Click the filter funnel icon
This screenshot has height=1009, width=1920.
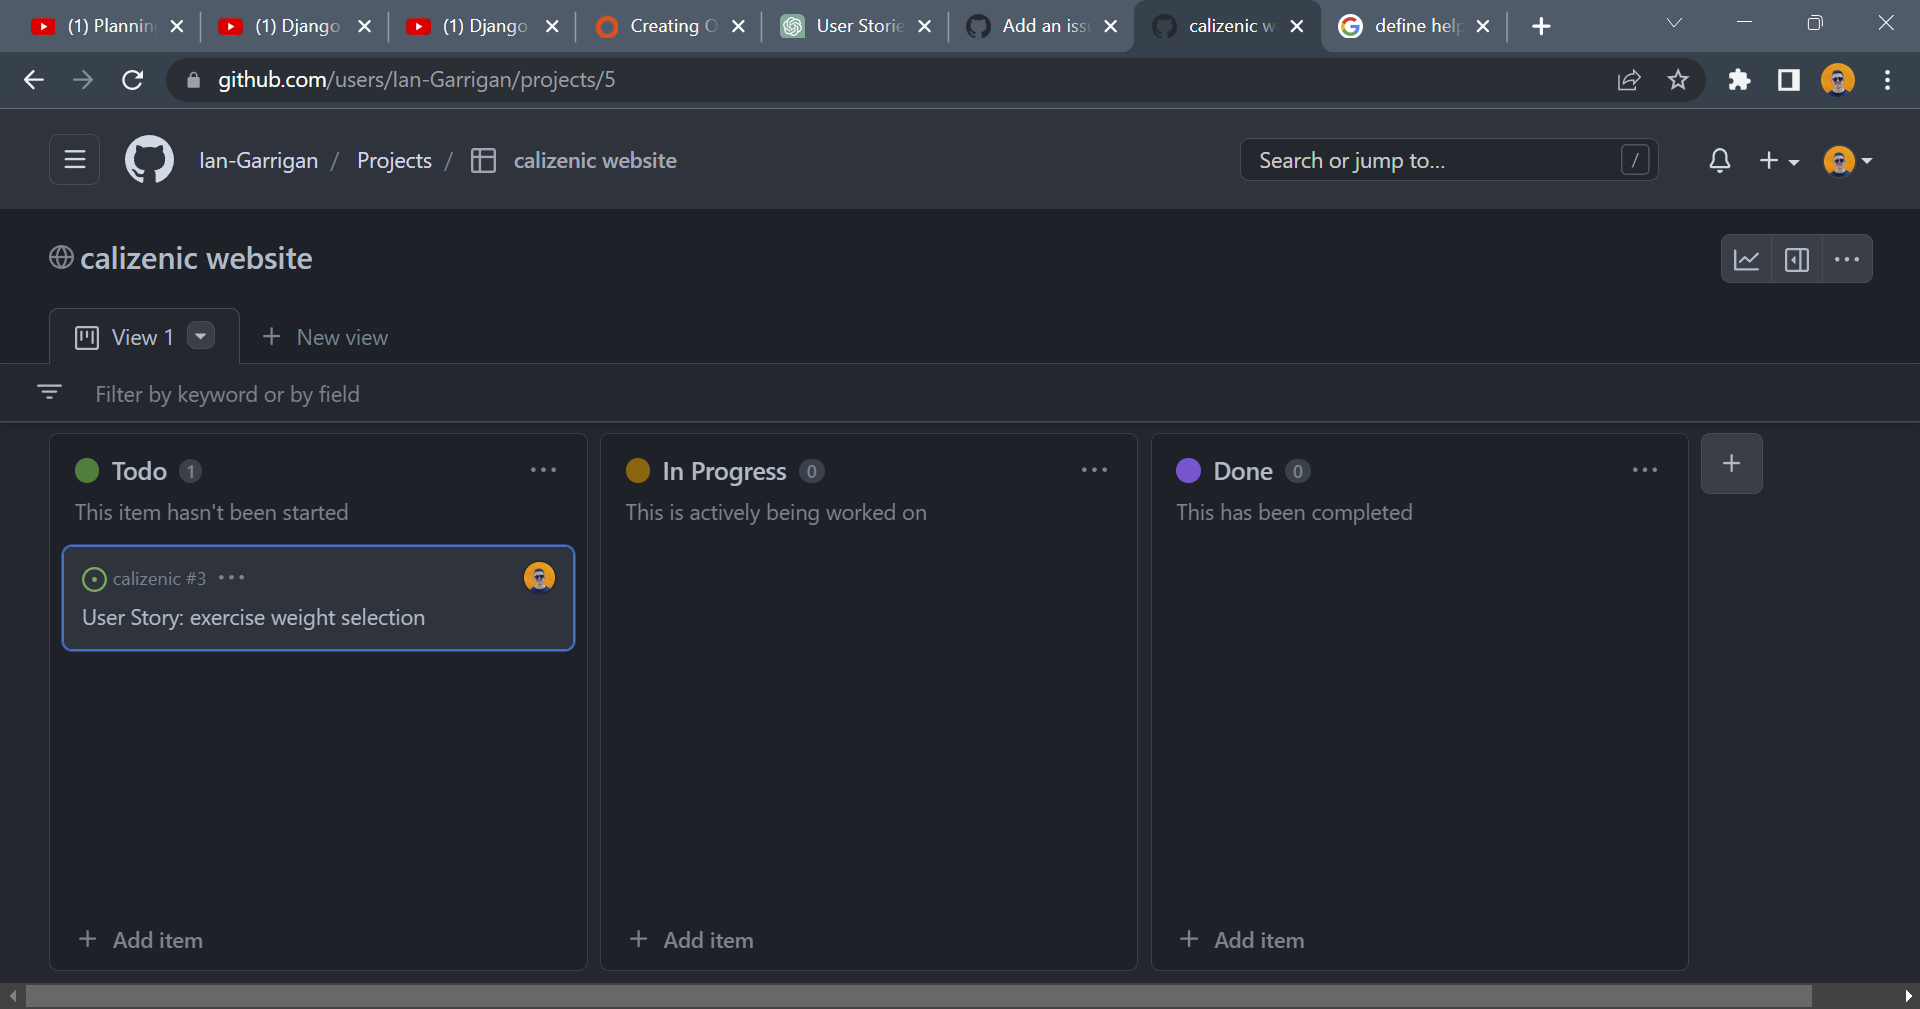tap(49, 392)
